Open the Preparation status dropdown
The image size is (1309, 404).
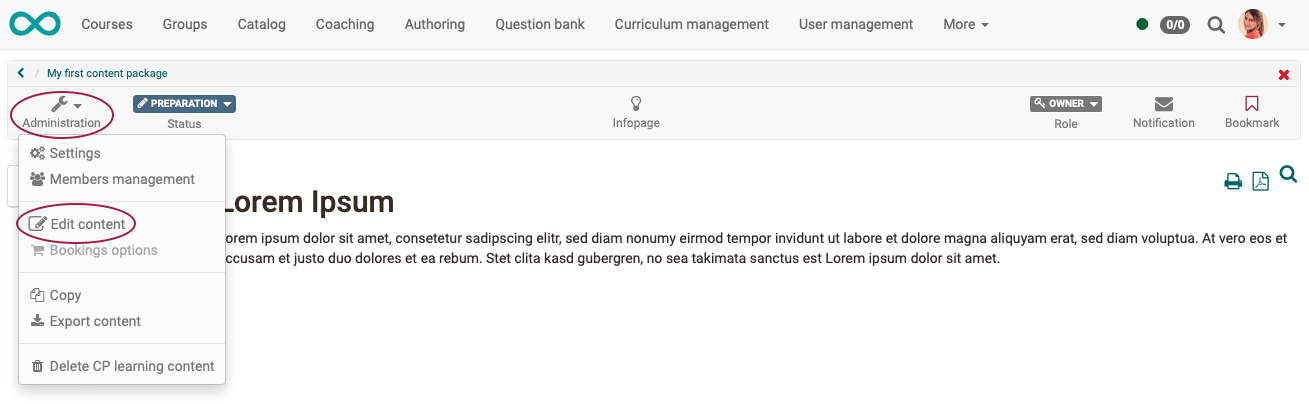[184, 104]
